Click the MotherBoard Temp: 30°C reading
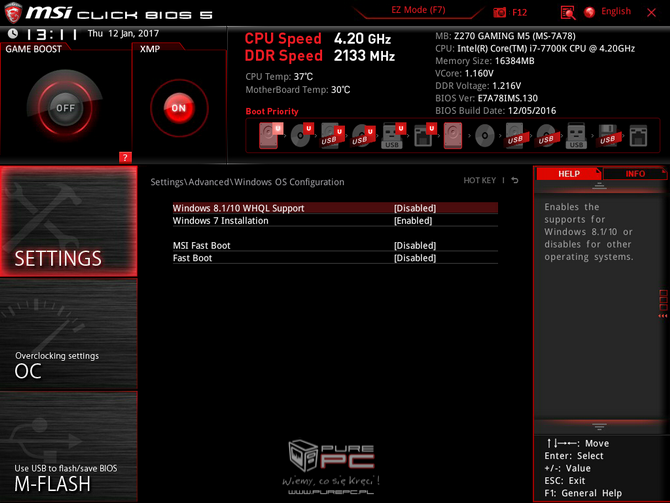 pyautogui.click(x=298, y=90)
